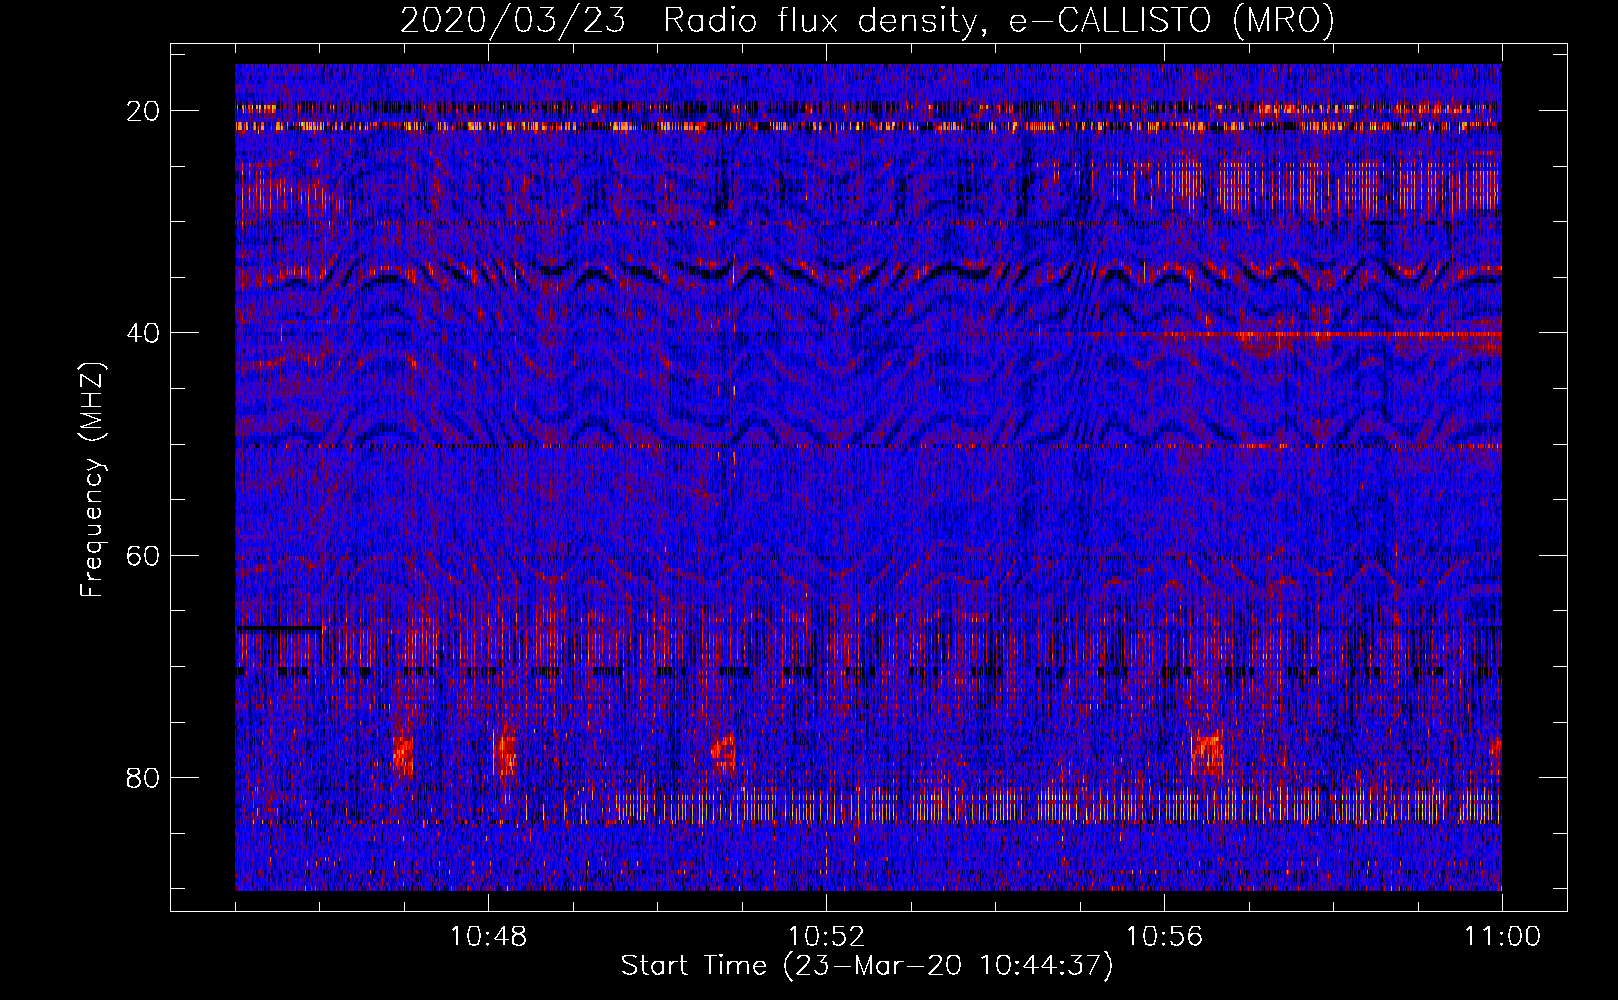1618x1000 pixels.
Task: Click the '60' frequency tick label
Action: click(x=143, y=555)
